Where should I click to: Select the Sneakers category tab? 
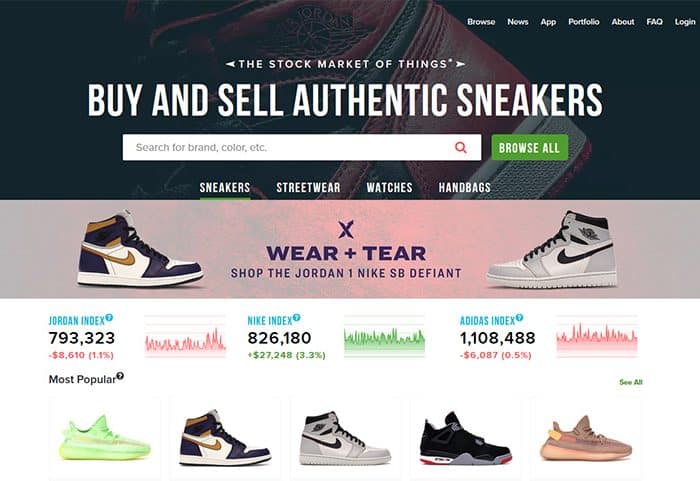tap(225, 188)
